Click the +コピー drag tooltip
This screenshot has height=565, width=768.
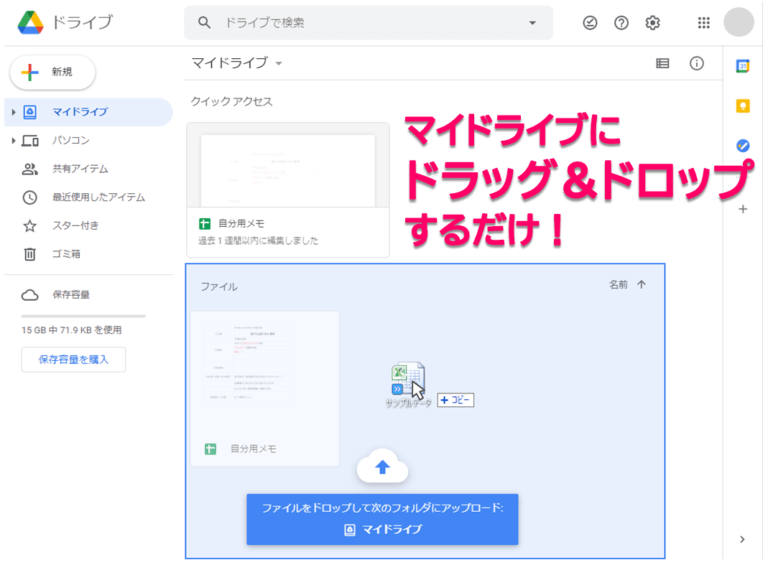(x=456, y=400)
